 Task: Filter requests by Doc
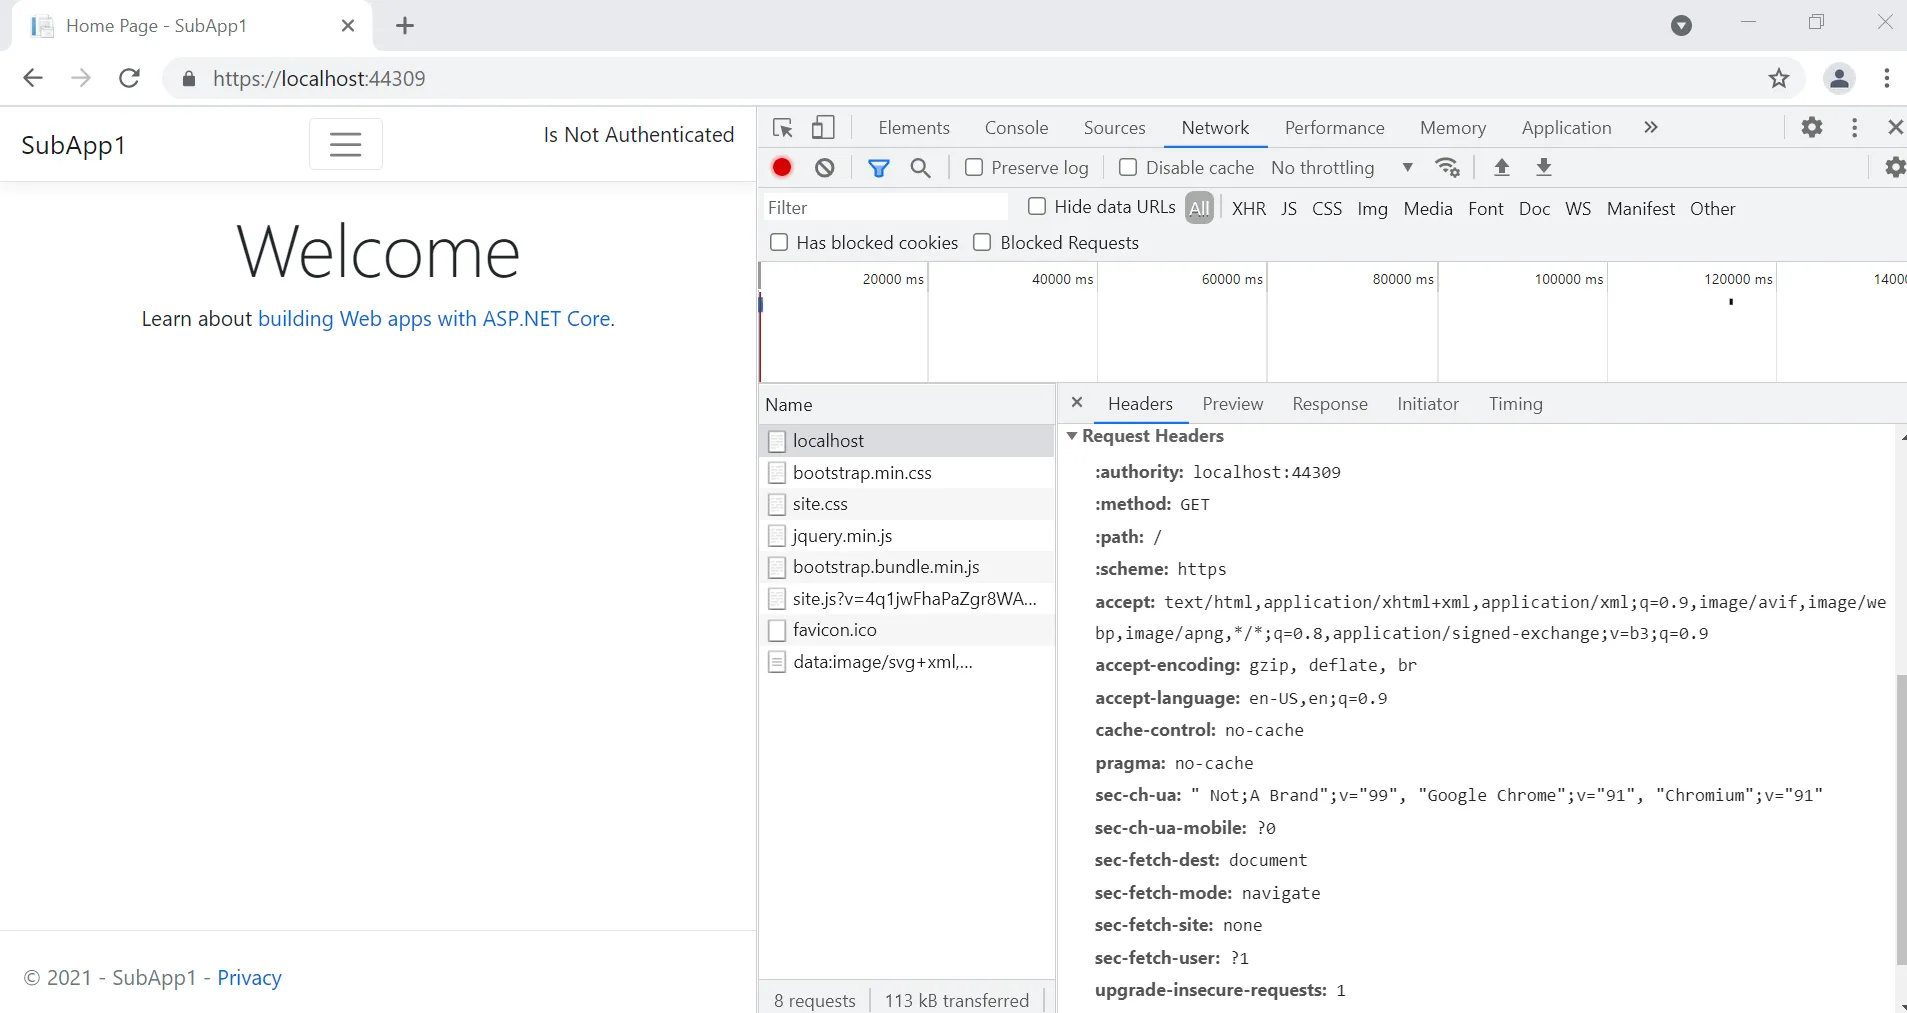[x=1534, y=208]
